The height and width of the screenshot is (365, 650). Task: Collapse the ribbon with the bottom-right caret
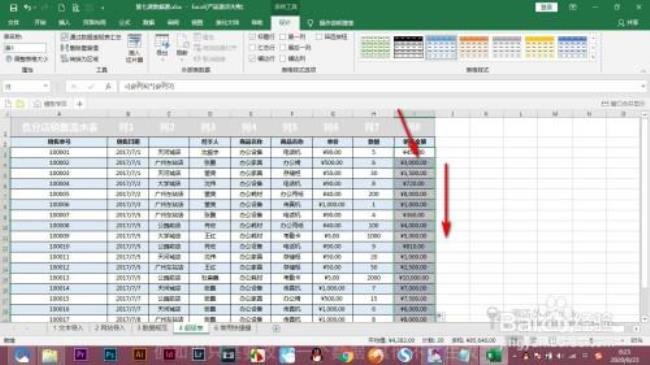(x=643, y=71)
